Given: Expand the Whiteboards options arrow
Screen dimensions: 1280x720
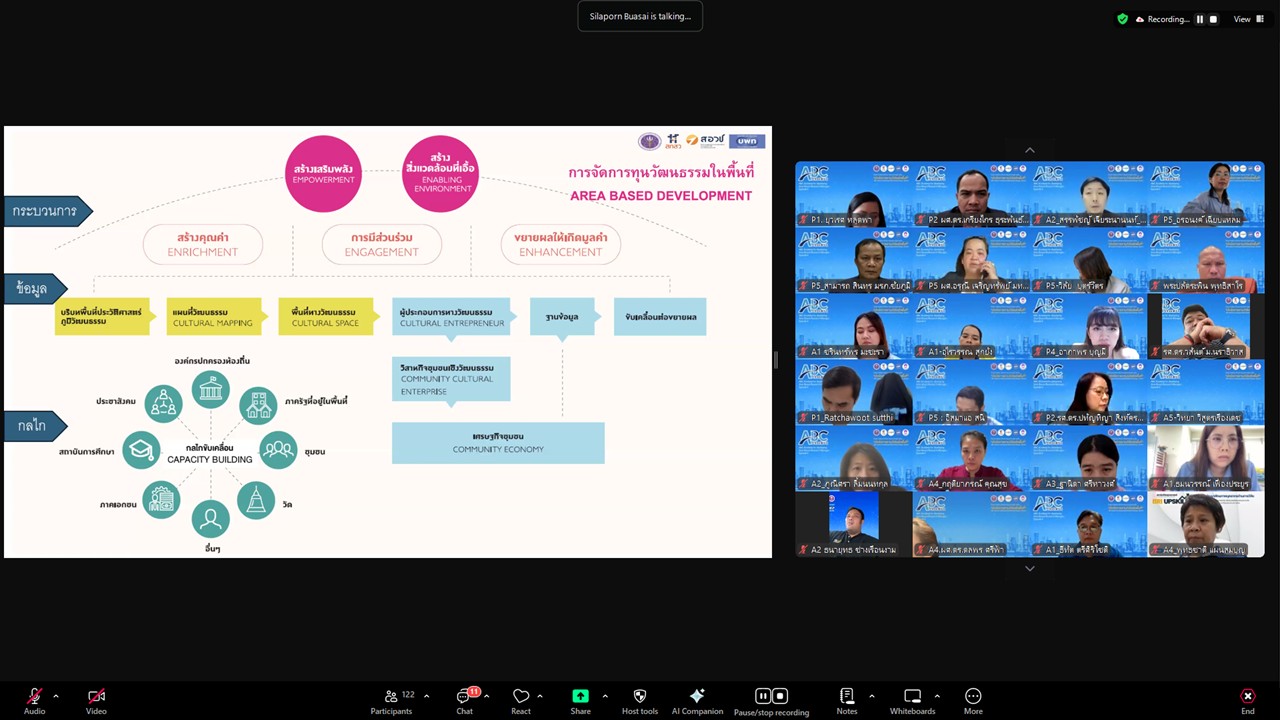Looking at the screenshot, I should pos(936,696).
